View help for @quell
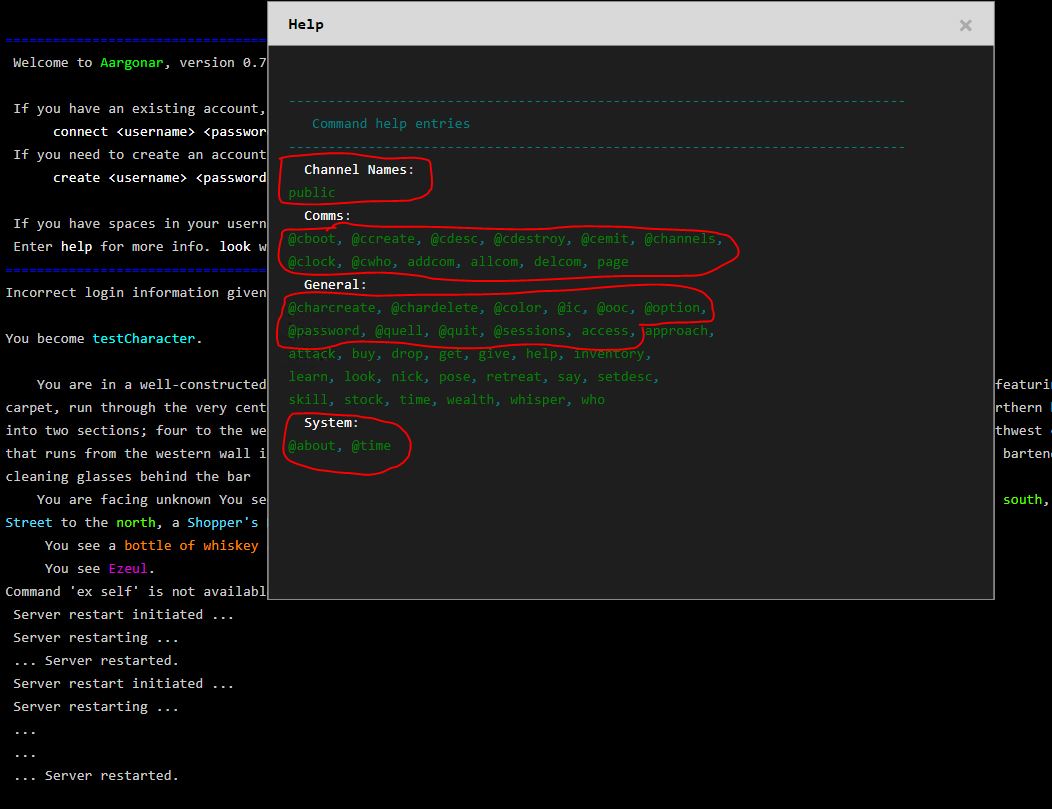Viewport: 1052px width, 809px height. point(399,331)
